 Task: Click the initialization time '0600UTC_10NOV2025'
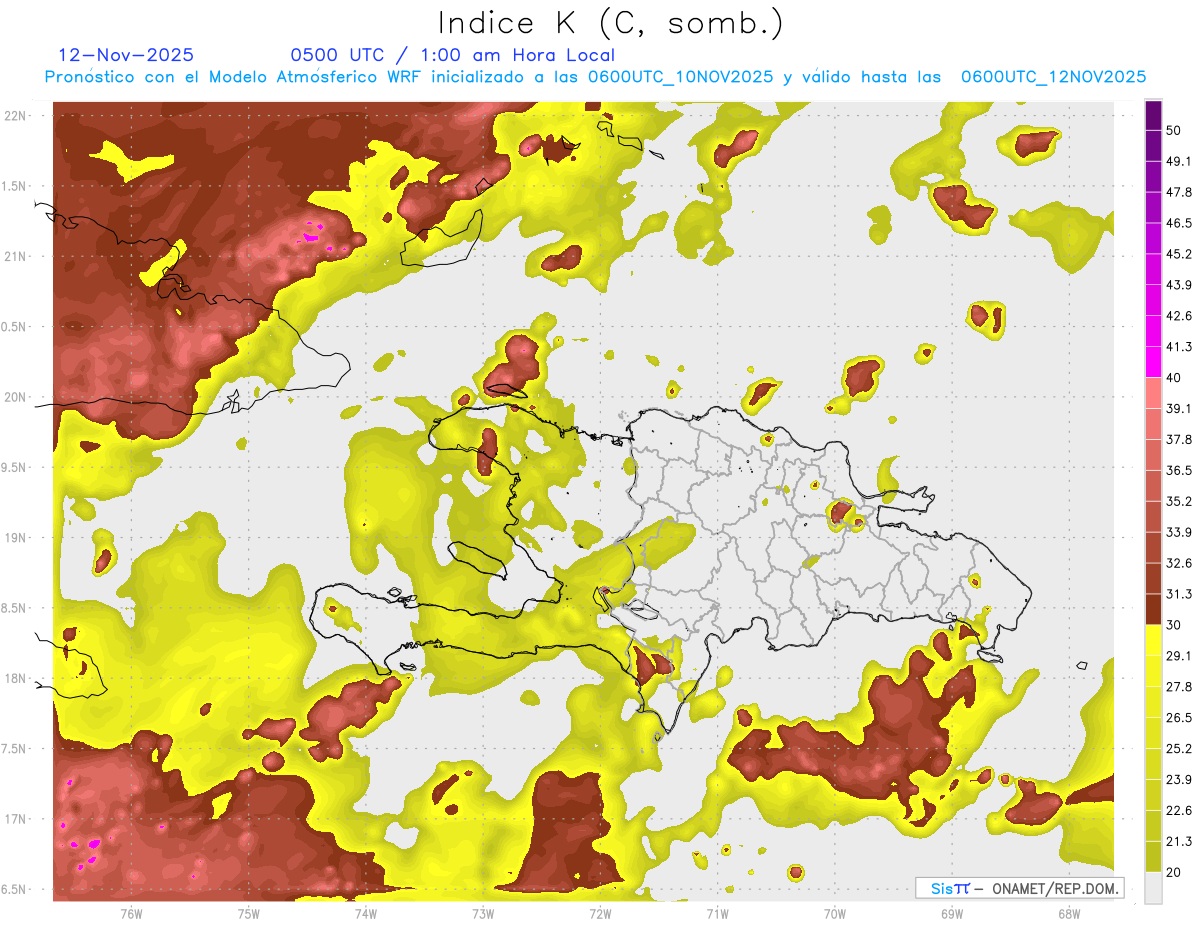pyautogui.click(x=680, y=77)
